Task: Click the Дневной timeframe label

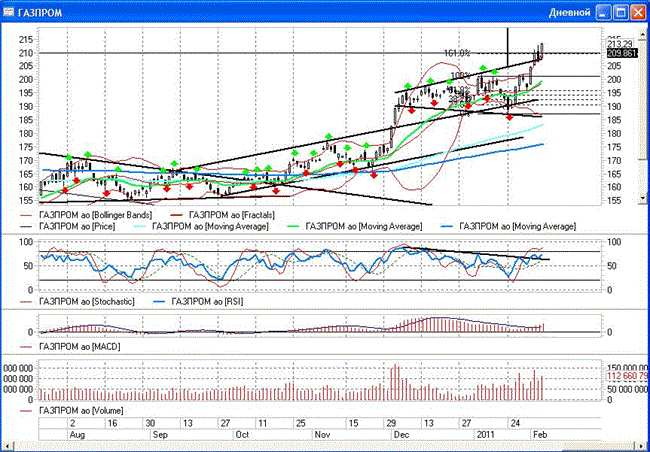Action: 569,13
